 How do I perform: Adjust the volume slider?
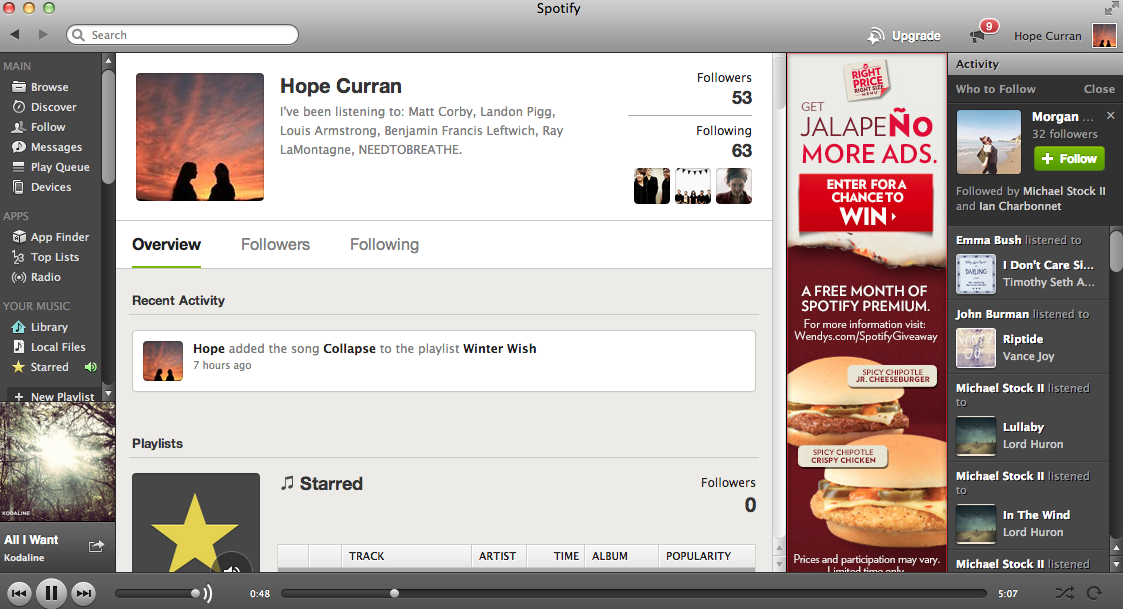(158, 593)
